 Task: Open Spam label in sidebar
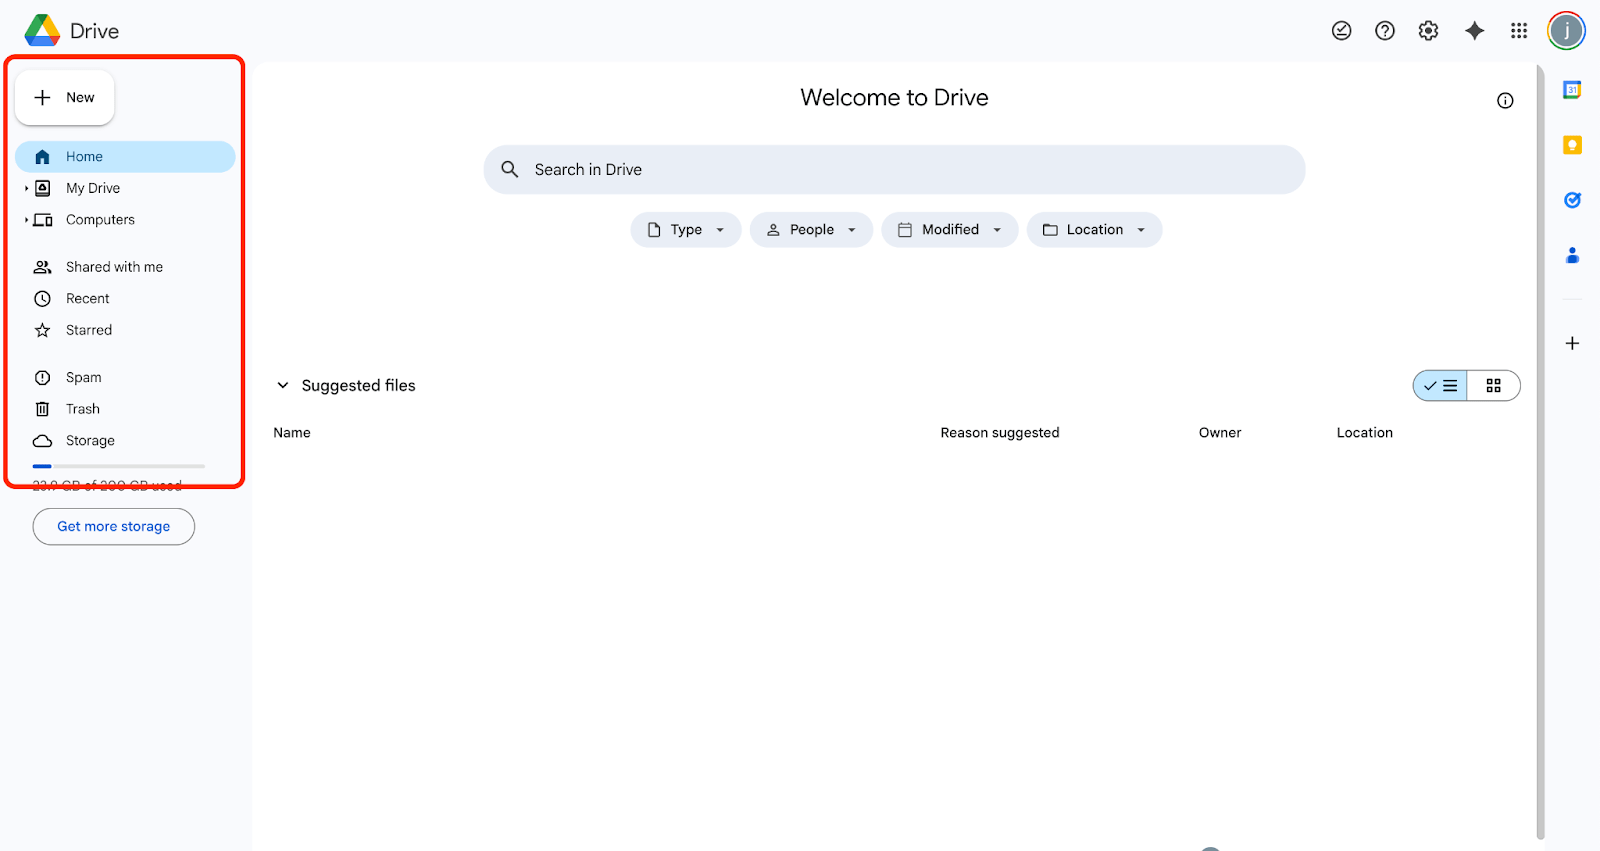(x=84, y=377)
